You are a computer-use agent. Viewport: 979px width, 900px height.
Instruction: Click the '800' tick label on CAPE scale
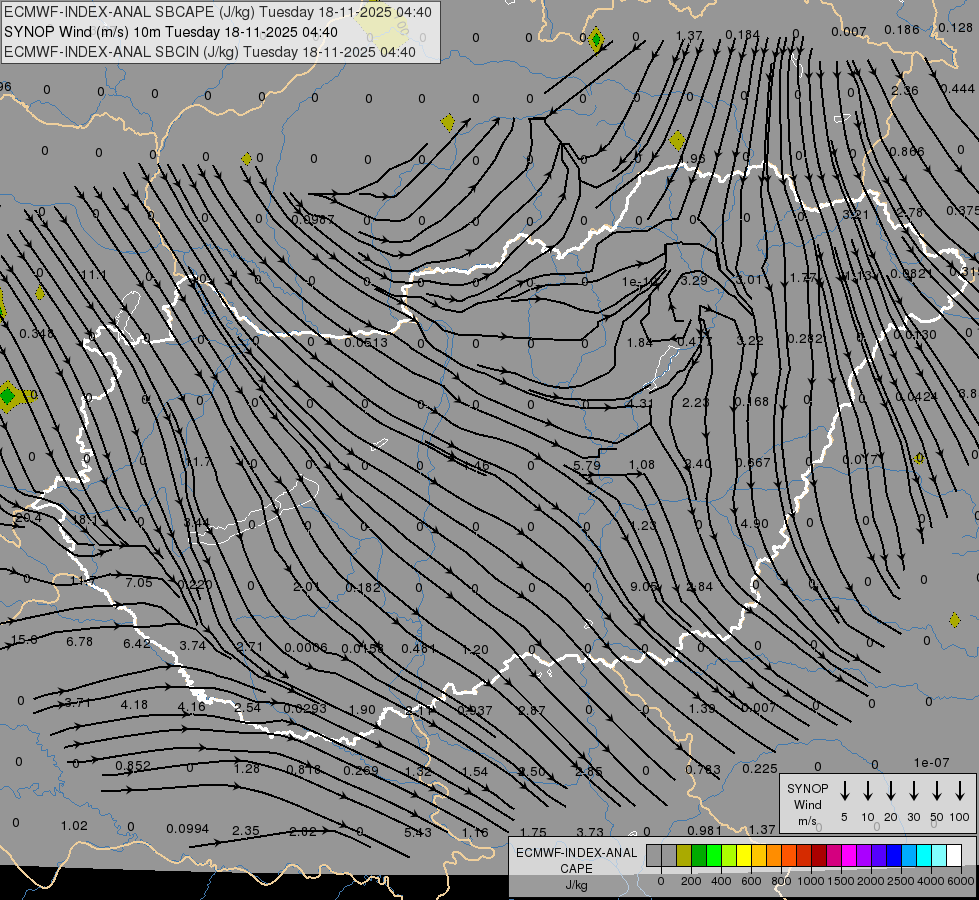[781, 881]
